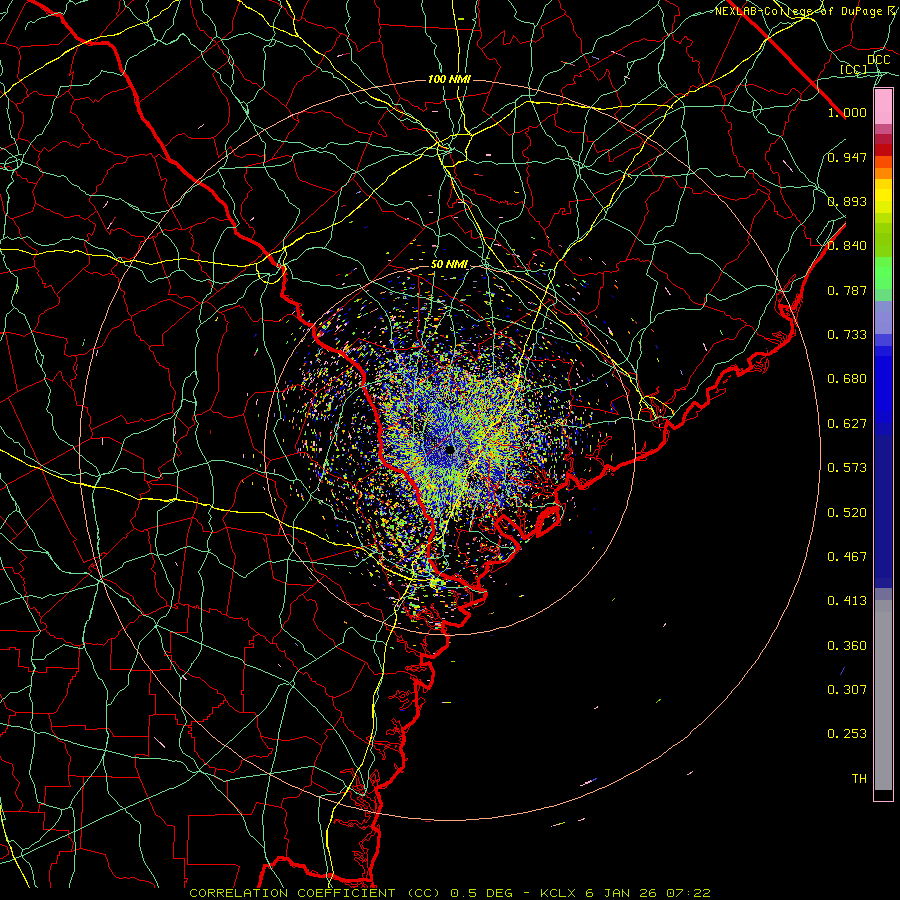900x900 pixels.
Task: Click the KCLX station identifier in caption
Action: point(557,893)
